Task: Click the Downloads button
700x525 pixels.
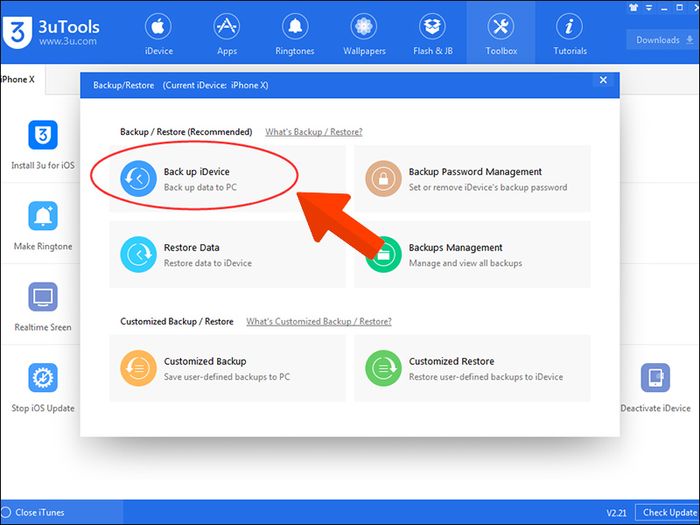Action: point(664,40)
